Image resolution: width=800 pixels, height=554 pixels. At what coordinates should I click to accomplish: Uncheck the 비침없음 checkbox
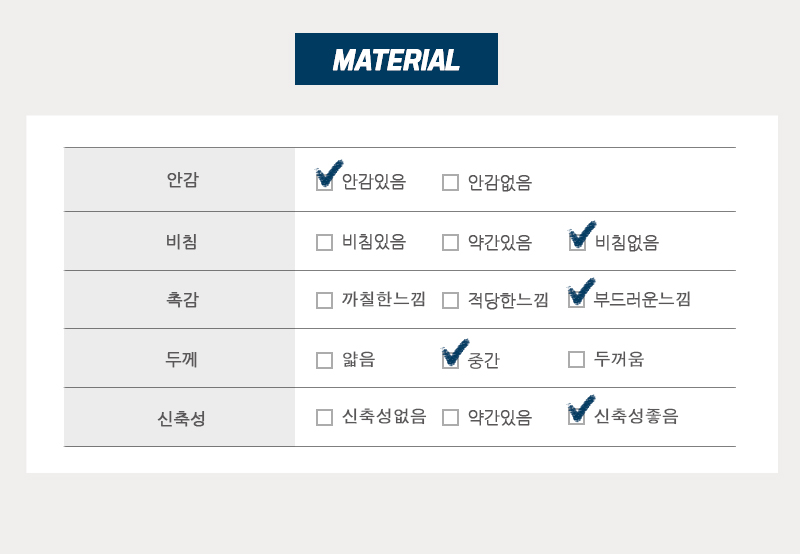coord(577,242)
